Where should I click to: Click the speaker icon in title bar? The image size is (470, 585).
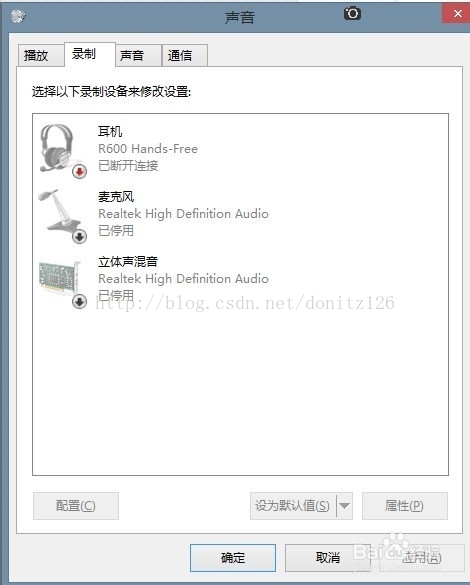click(18, 16)
